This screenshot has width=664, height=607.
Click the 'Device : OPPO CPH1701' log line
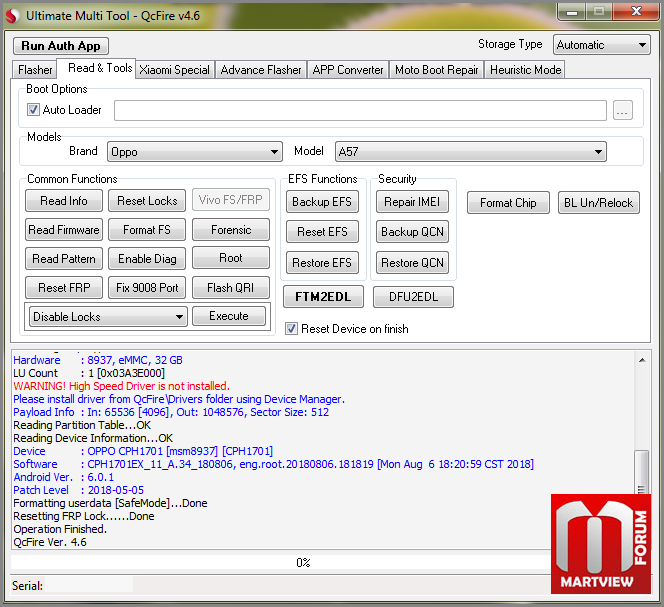pyautogui.click(x=143, y=451)
